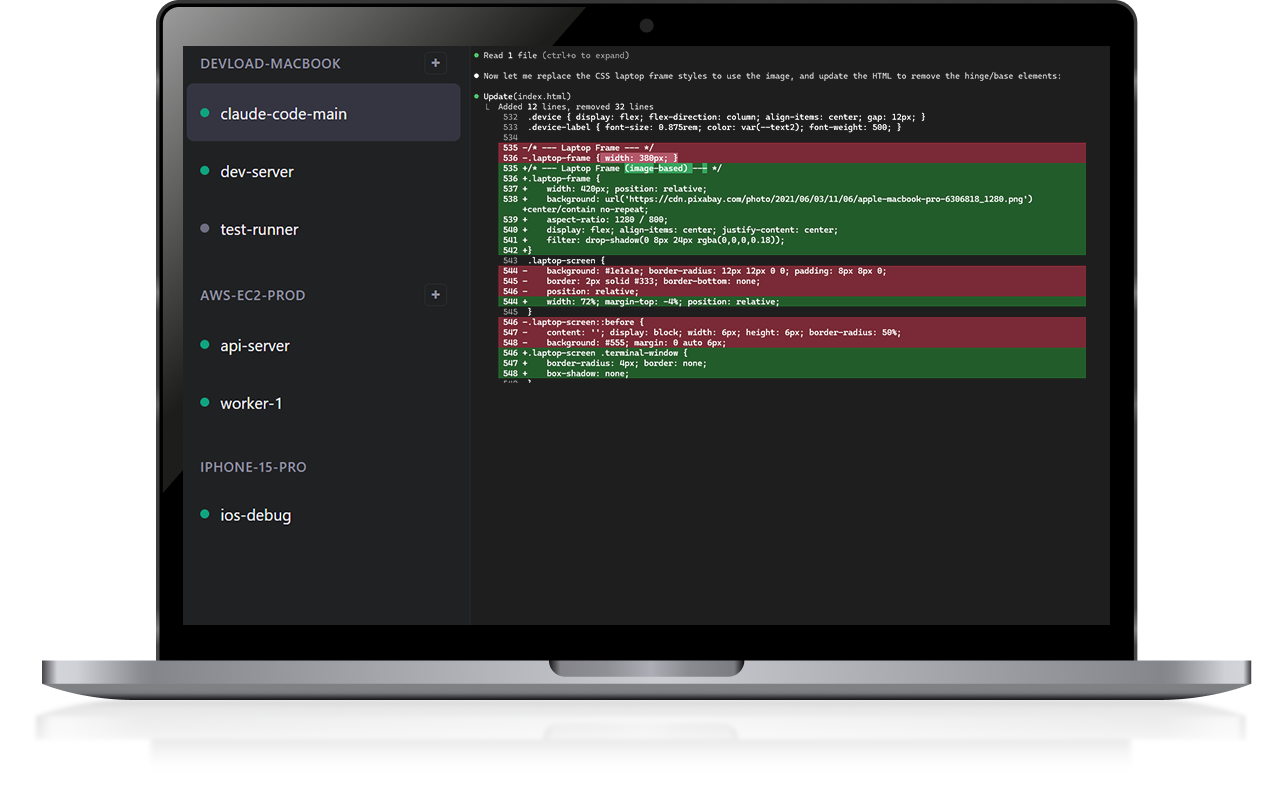Click the green status dot beside worker-1
Screen dimensions: 1286x804
click(207, 403)
